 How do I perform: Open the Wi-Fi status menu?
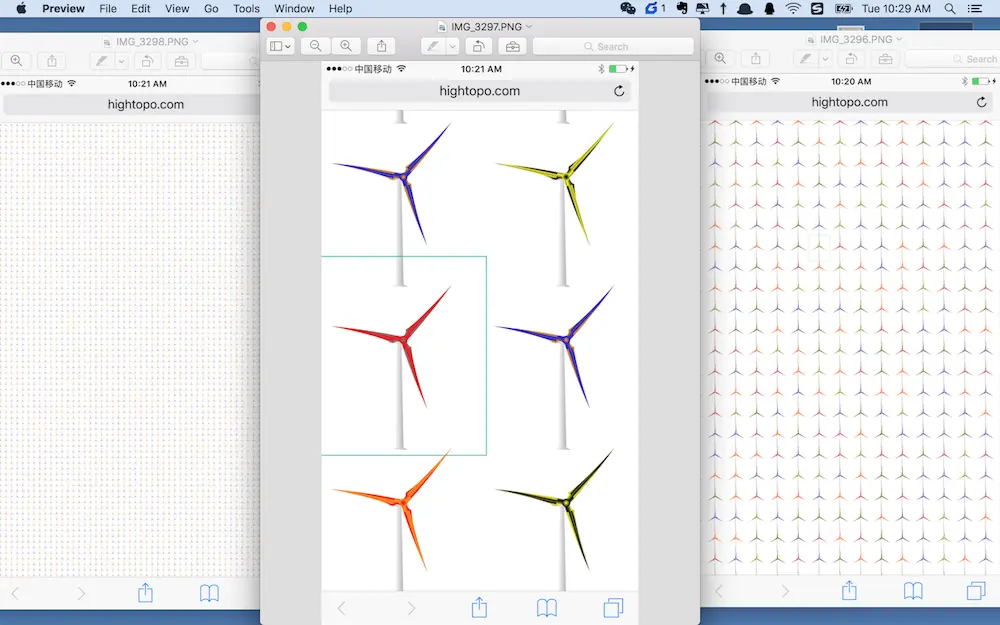(793, 8)
